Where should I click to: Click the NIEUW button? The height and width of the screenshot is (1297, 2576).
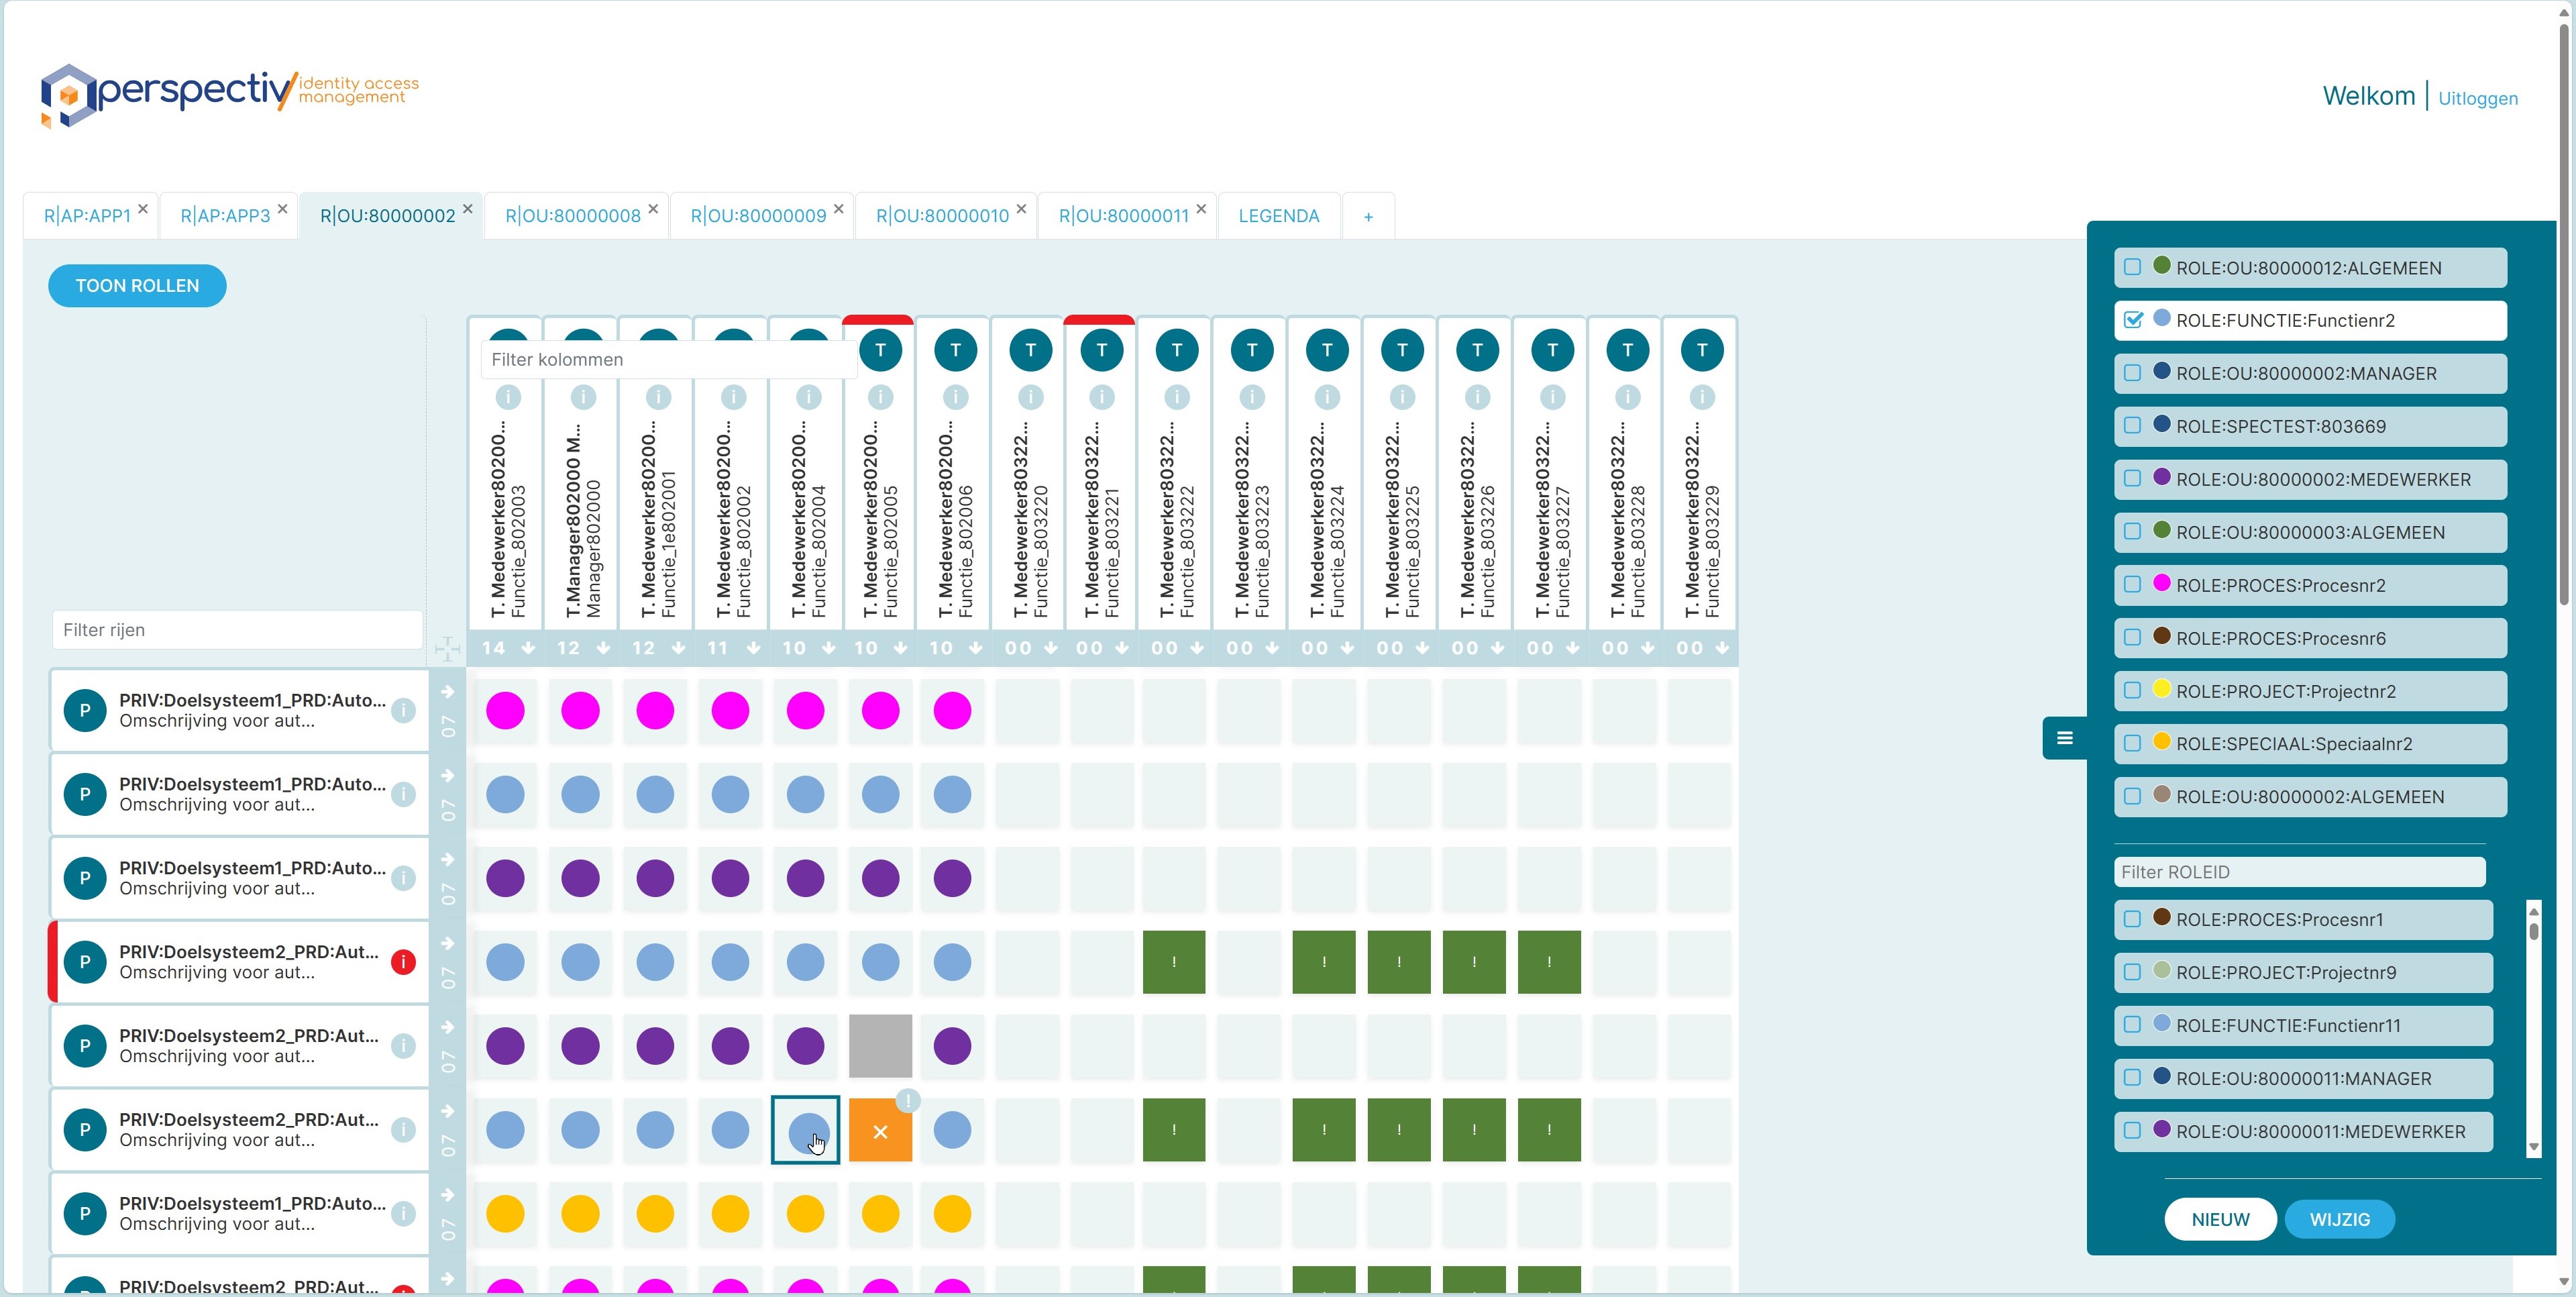[x=2220, y=1220]
